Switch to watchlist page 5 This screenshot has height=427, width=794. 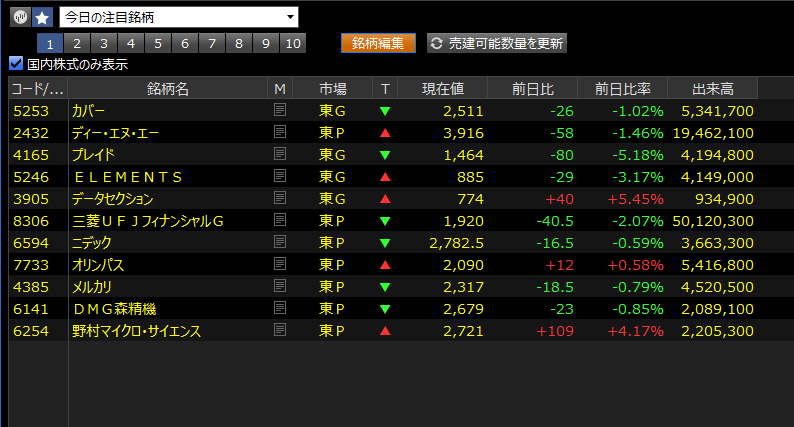[x=158, y=44]
